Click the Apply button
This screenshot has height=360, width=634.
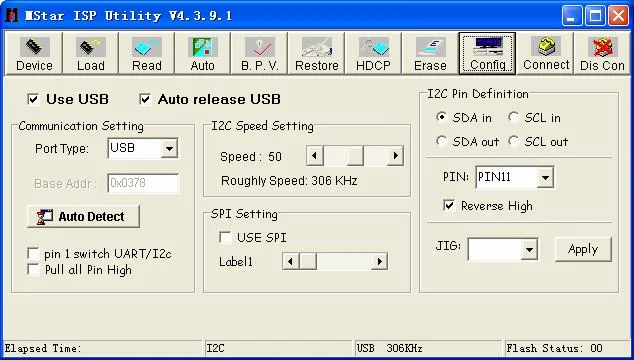[583, 249]
